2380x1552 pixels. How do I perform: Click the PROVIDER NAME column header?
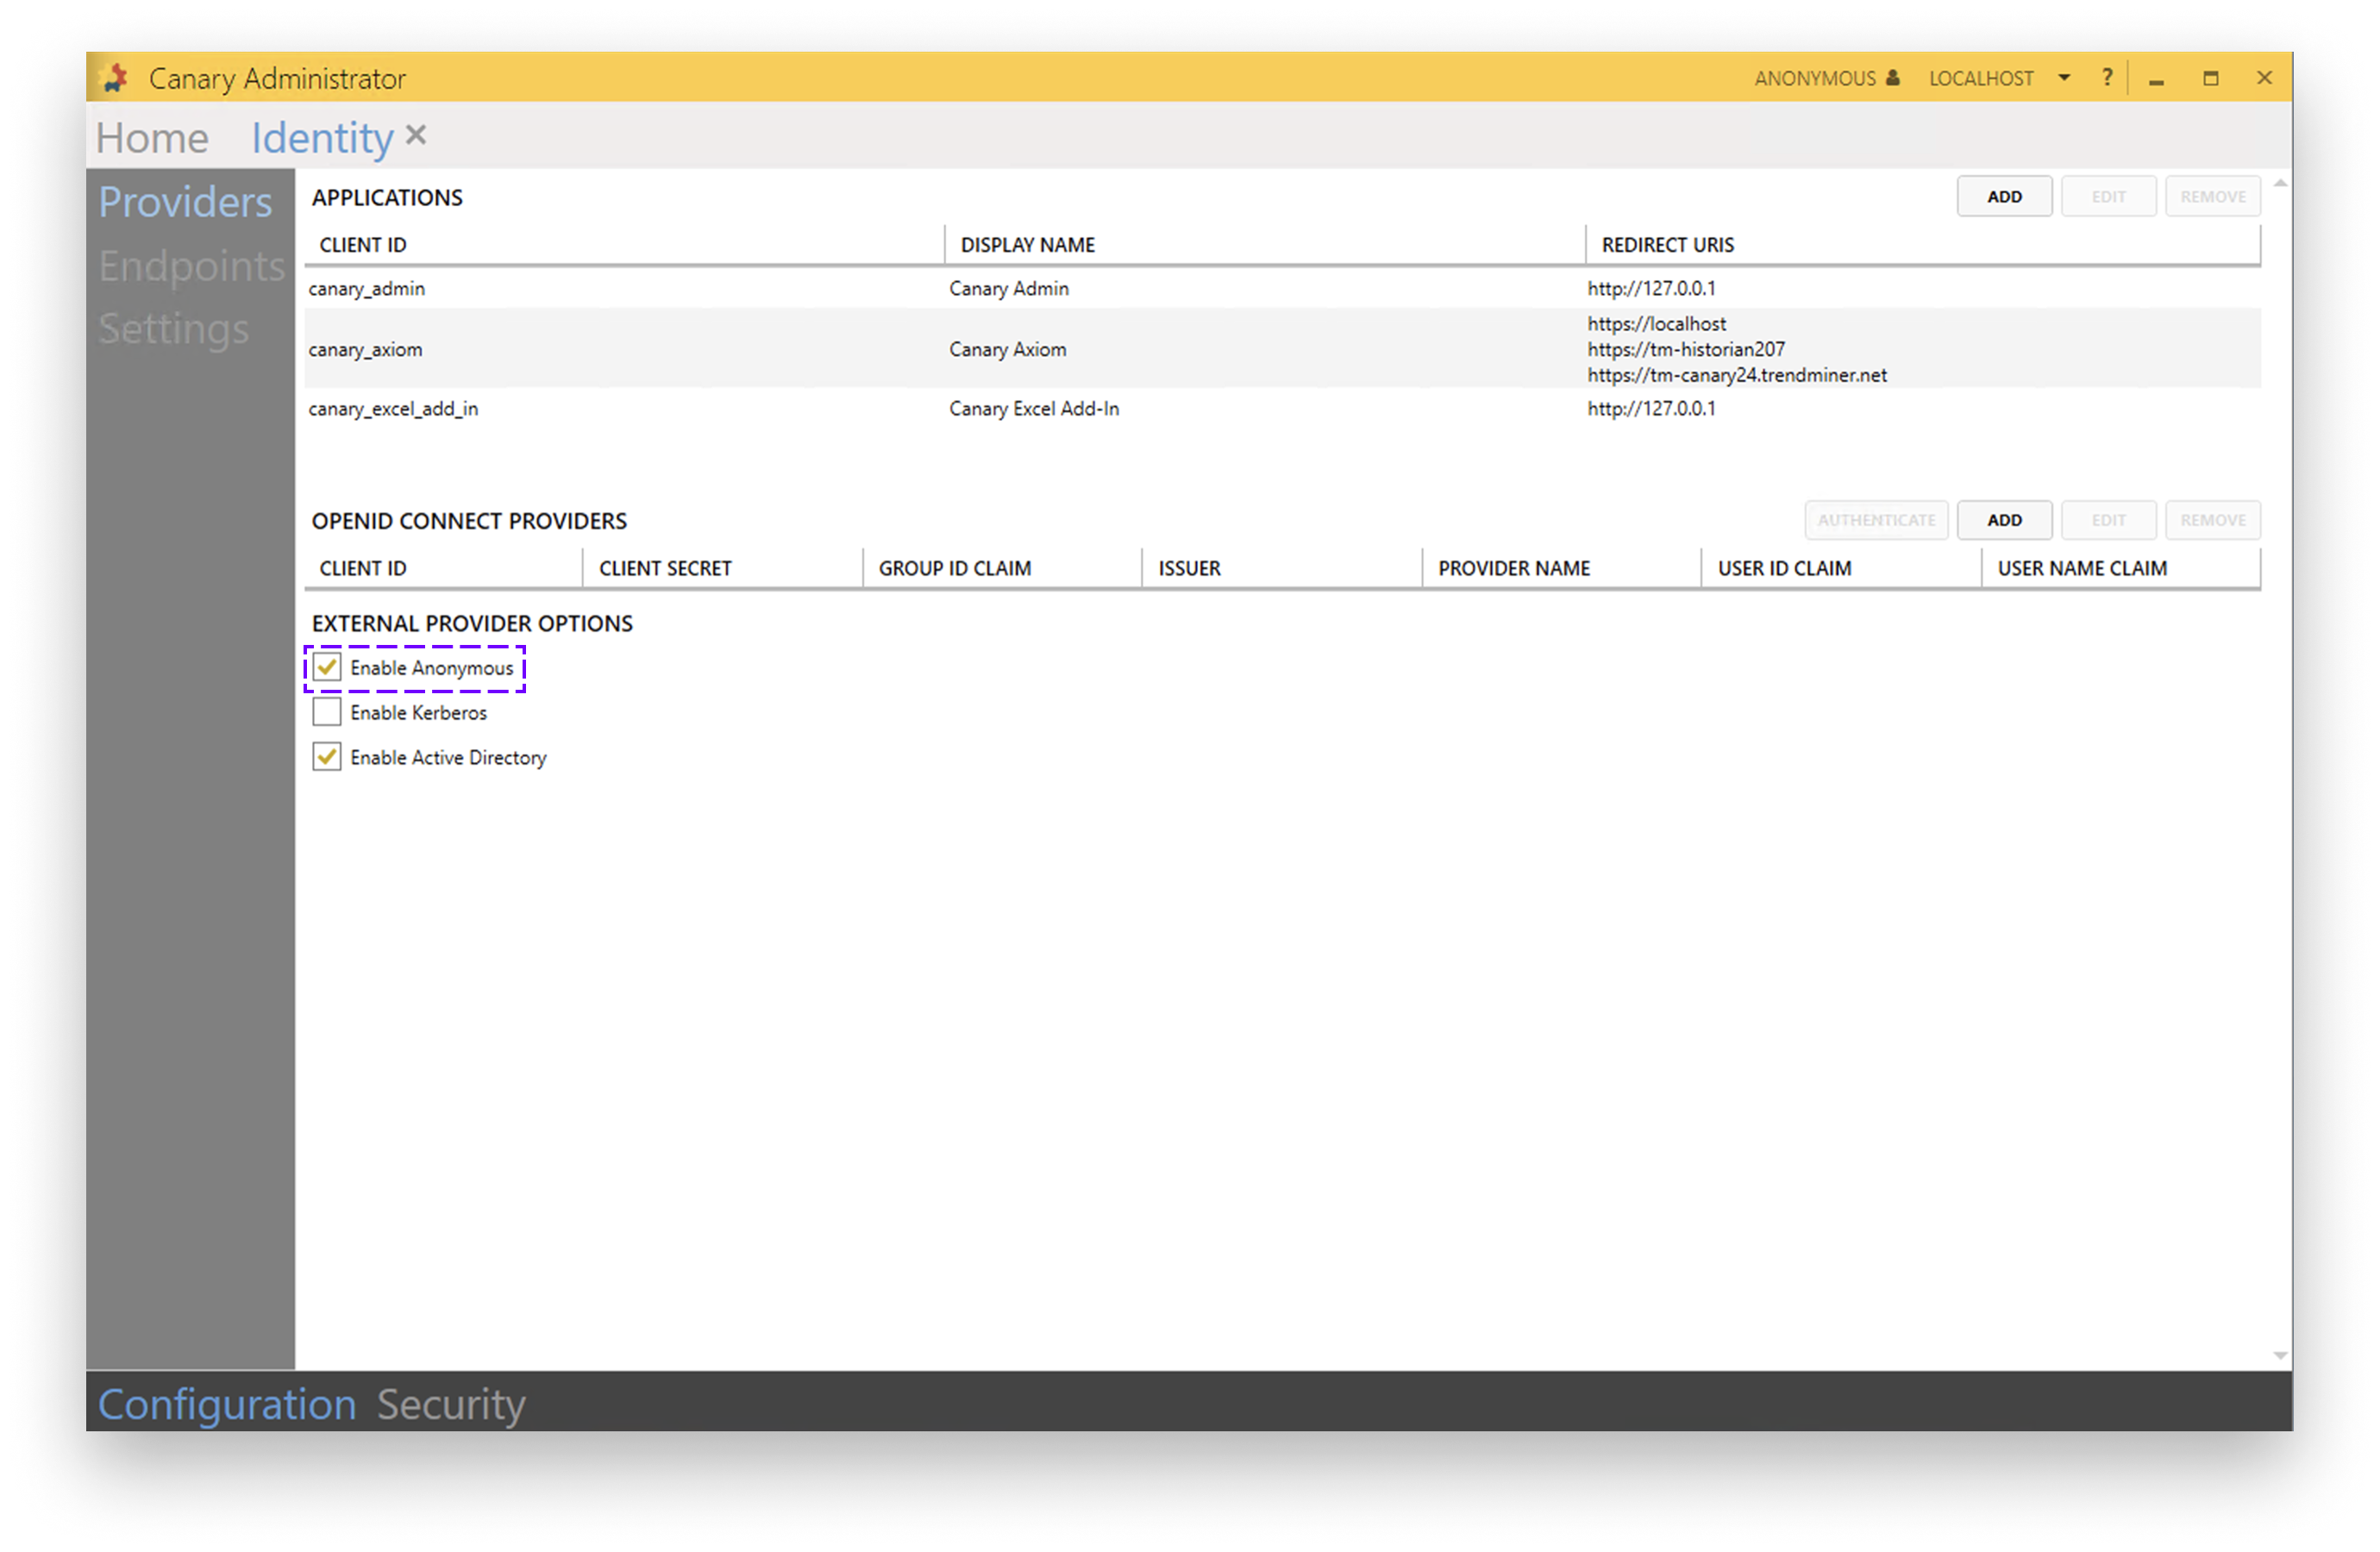(1561, 568)
